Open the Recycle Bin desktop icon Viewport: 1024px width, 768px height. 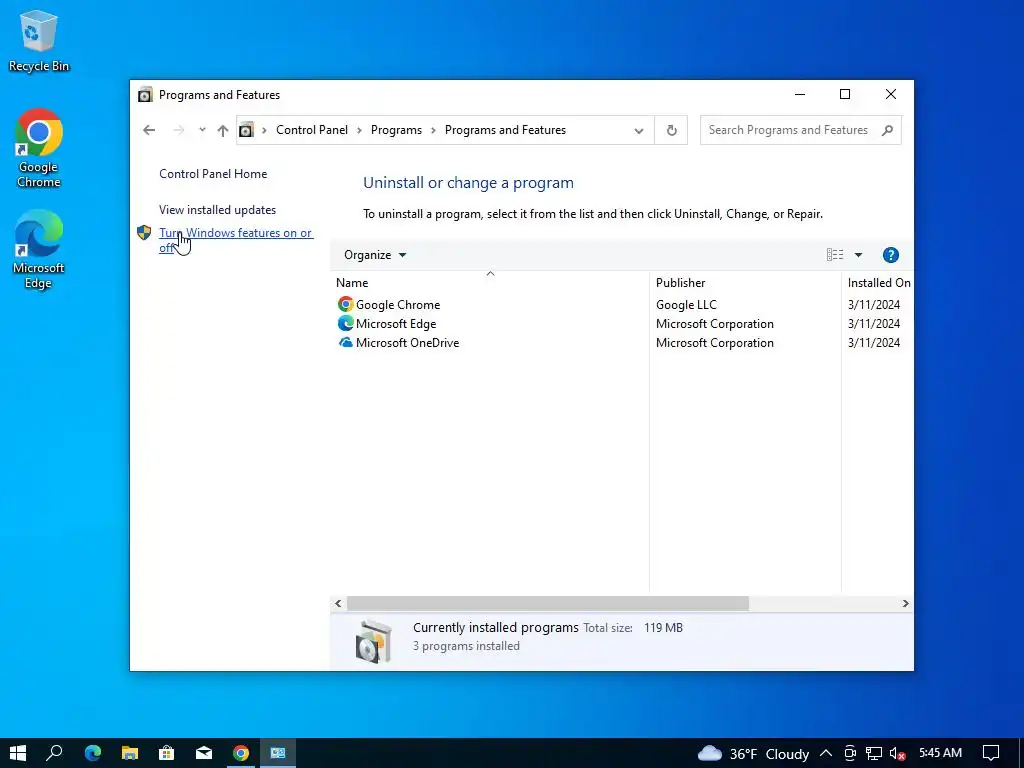(x=39, y=40)
